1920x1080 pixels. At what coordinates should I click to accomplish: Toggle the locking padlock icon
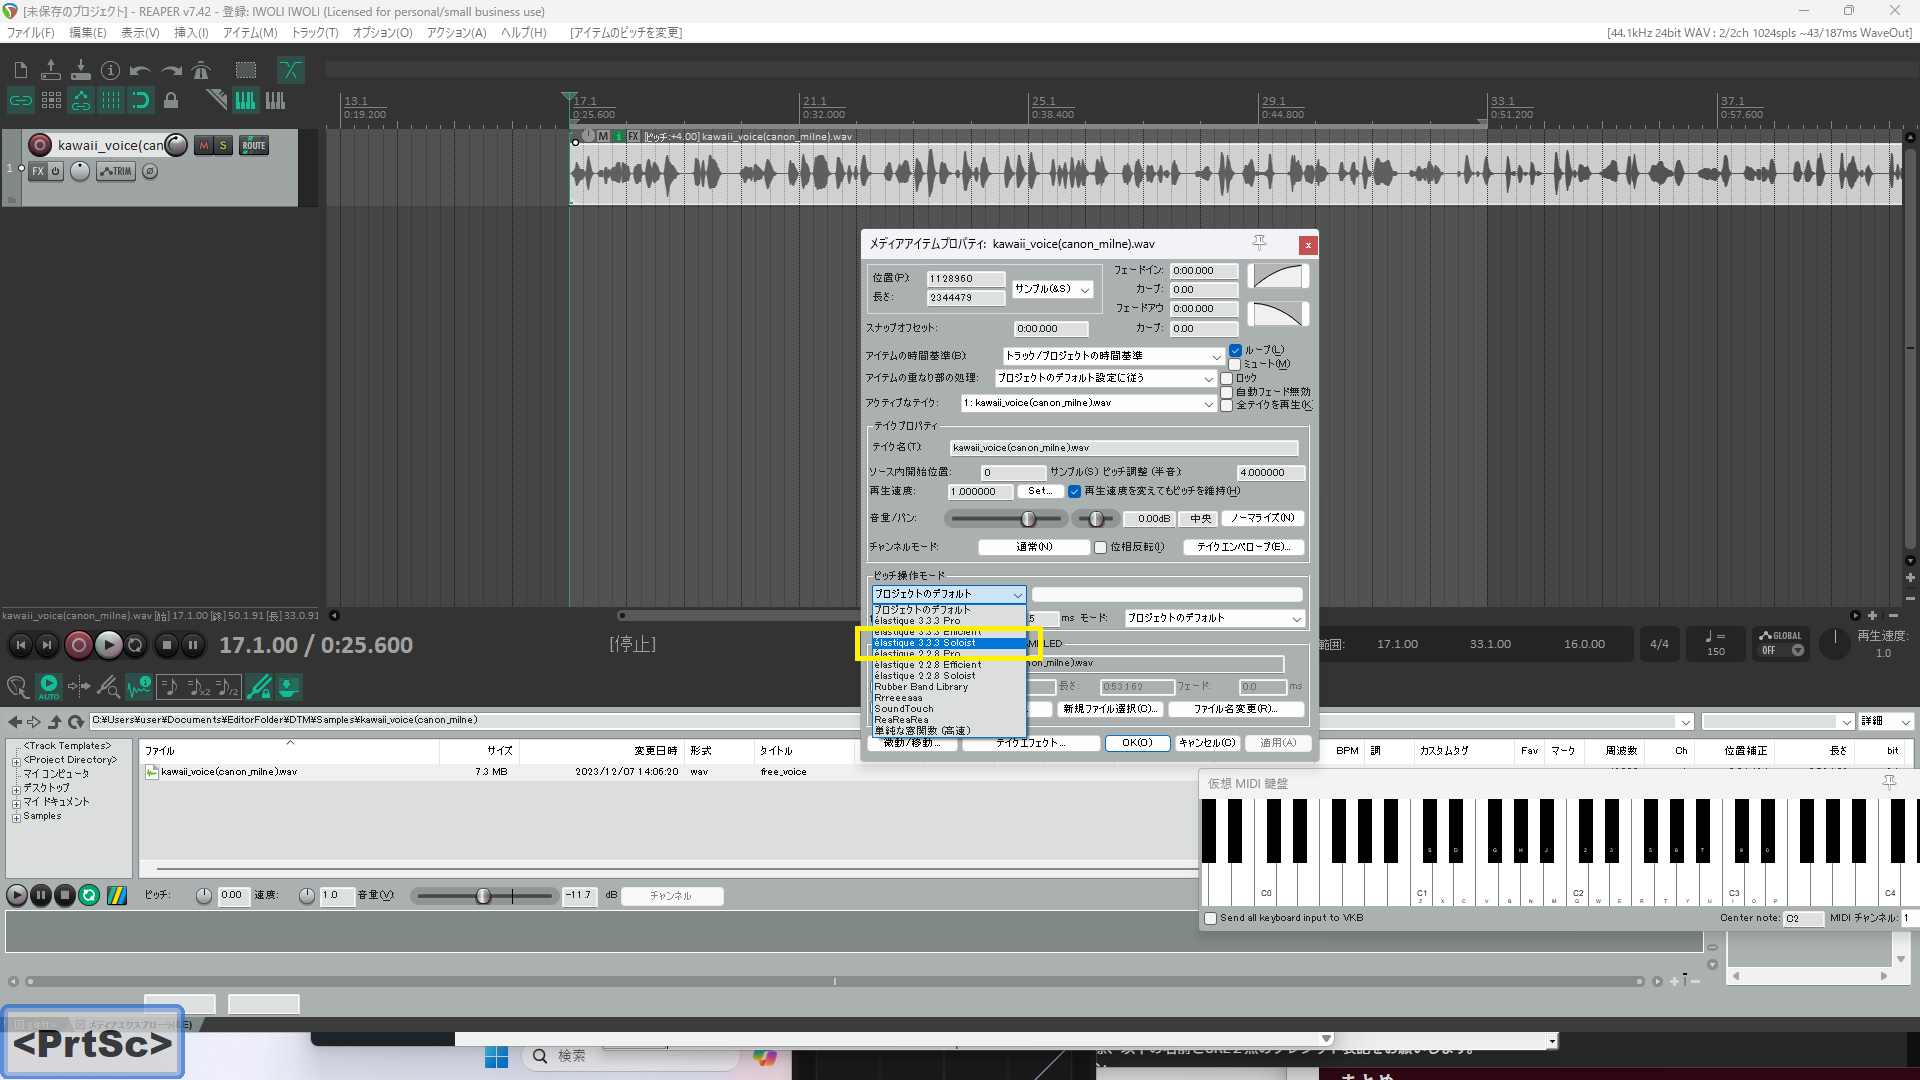point(171,100)
